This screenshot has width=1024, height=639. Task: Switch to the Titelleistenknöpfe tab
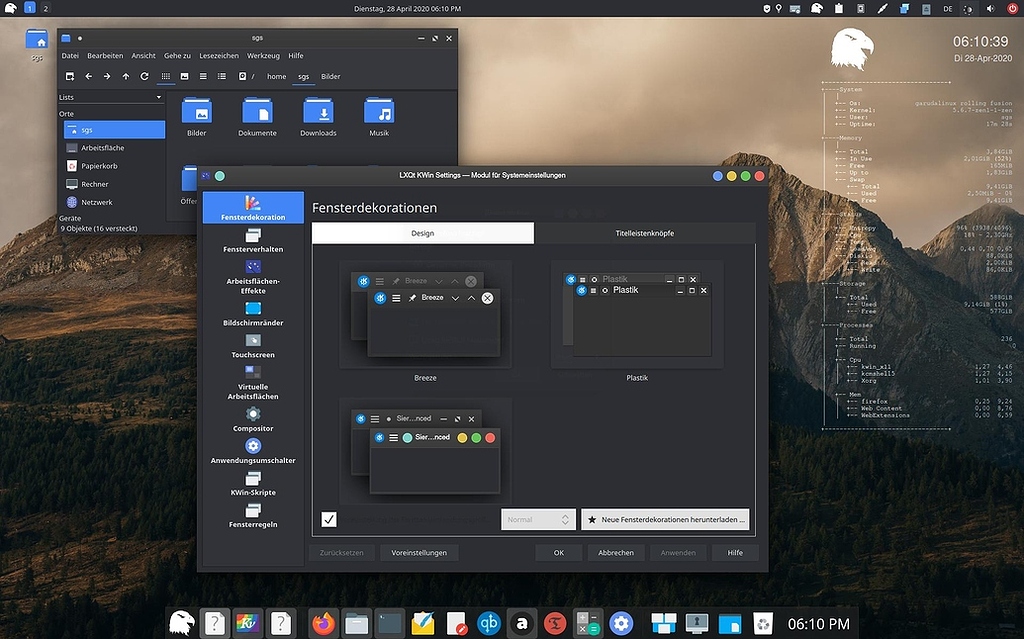(x=646, y=232)
